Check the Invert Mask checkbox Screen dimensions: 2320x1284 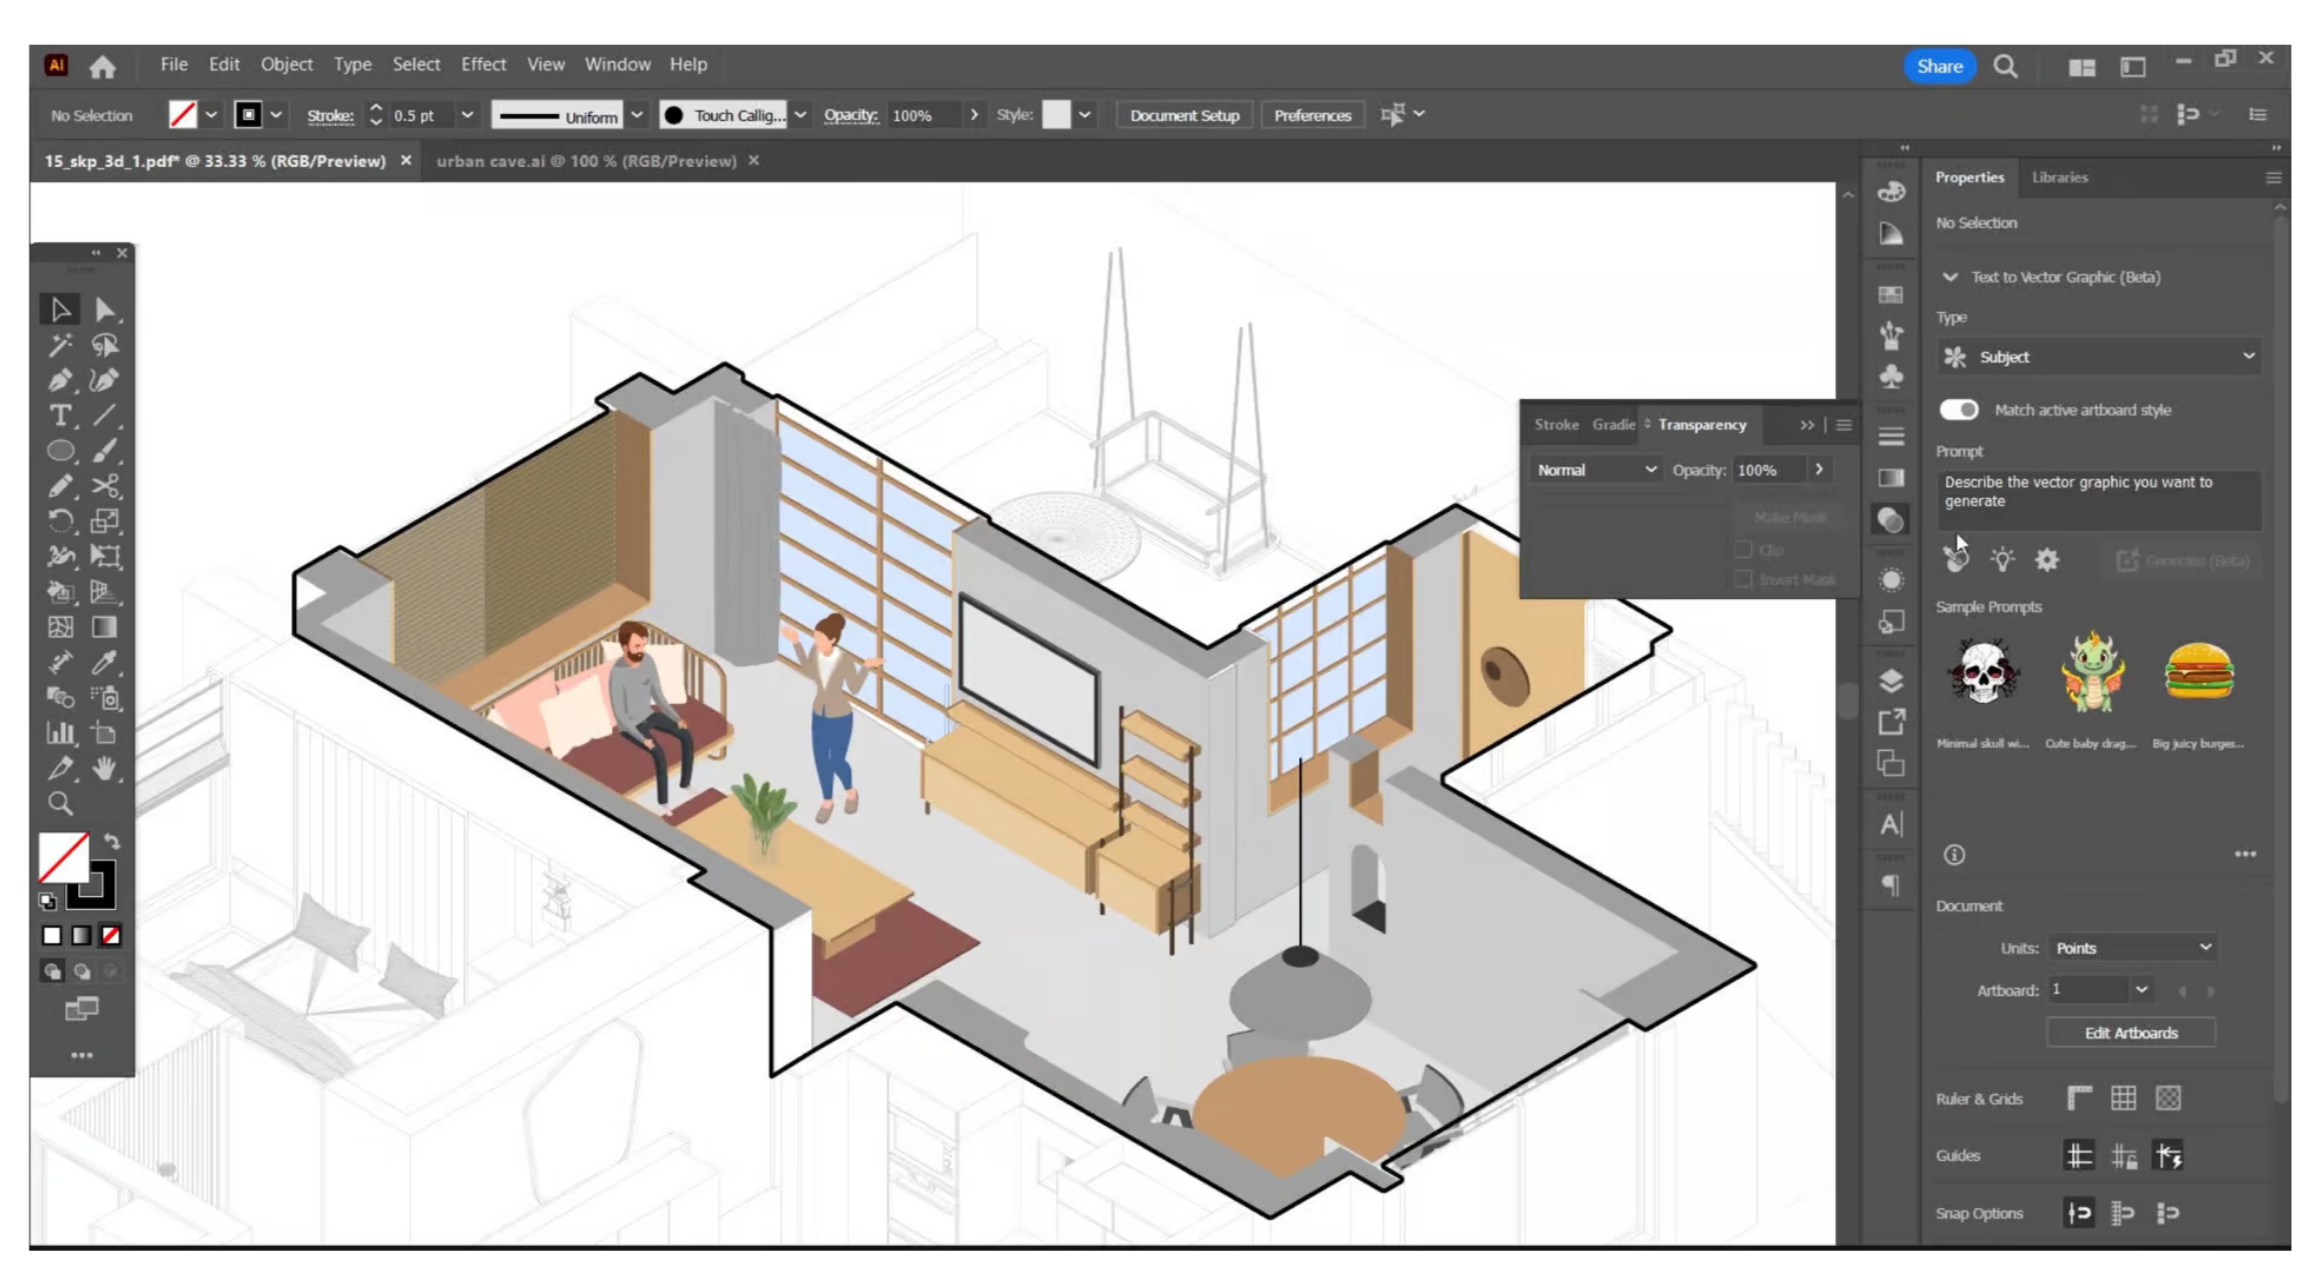[x=1744, y=579]
